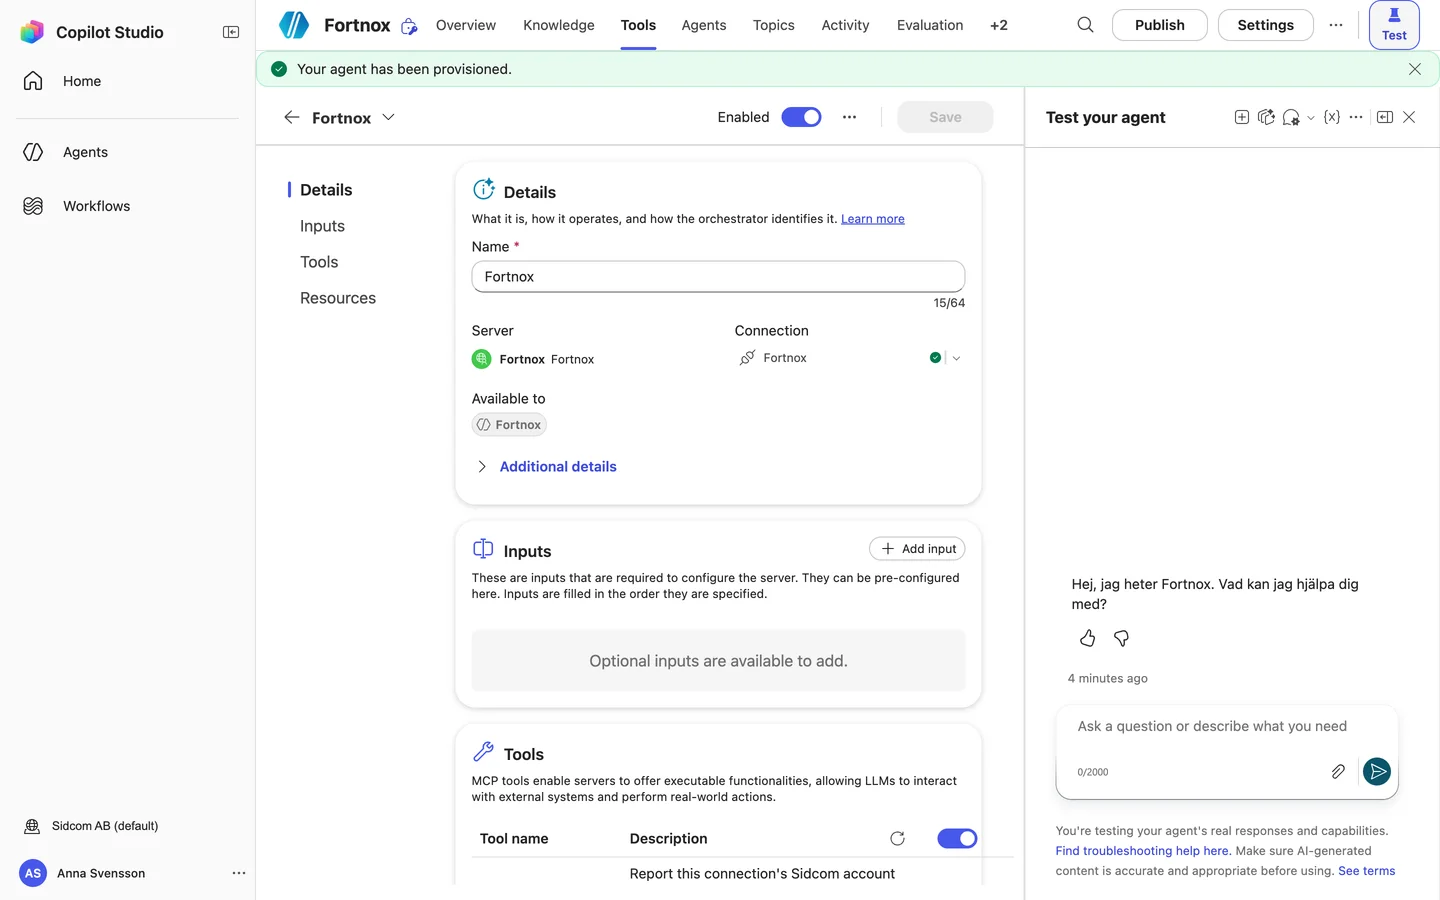
Task: Click the thumbs down feedback icon
Action: click(x=1122, y=638)
